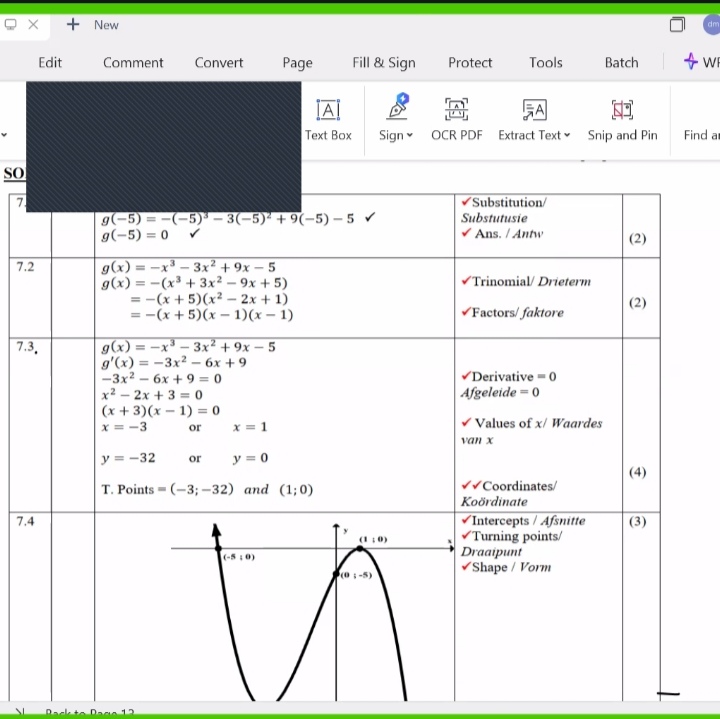Close the current document tab

point(33,25)
